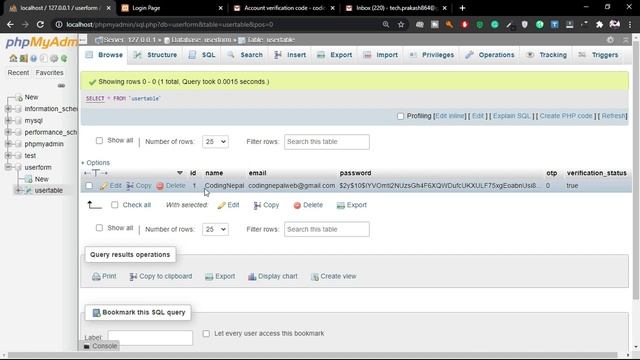This screenshot has height=360, width=640.
Task: Click browser reload button
Action: pyautogui.click(x=40, y=24)
